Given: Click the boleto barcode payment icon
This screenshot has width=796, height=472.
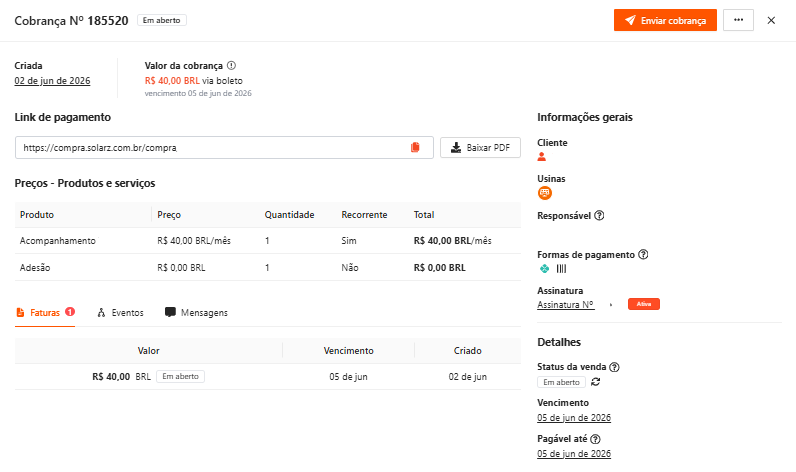Looking at the screenshot, I should tap(561, 268).
